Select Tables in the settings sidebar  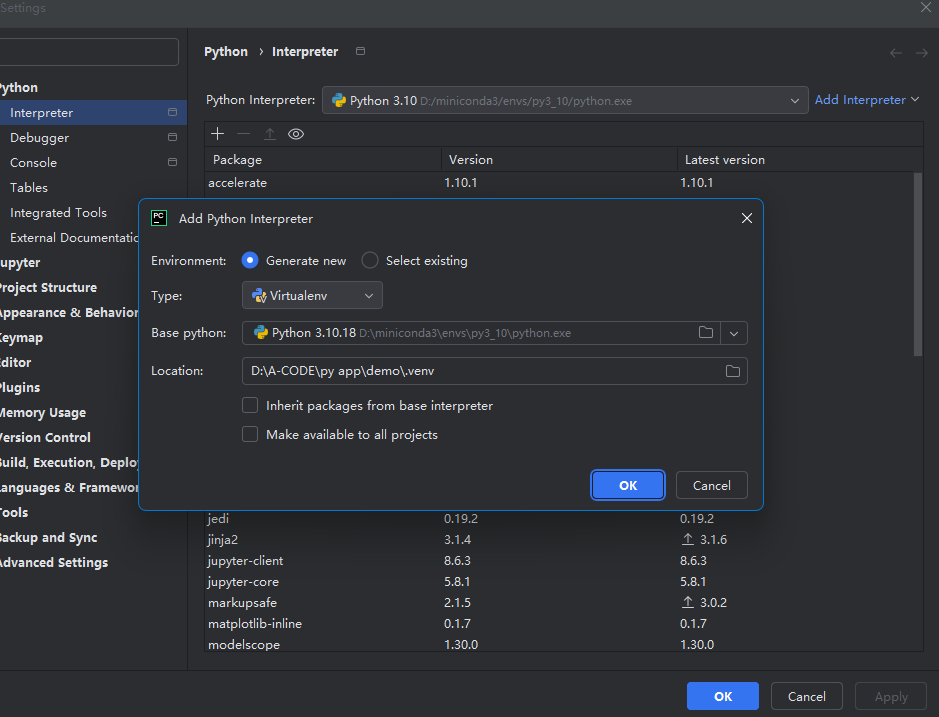(x=93, y=188)
